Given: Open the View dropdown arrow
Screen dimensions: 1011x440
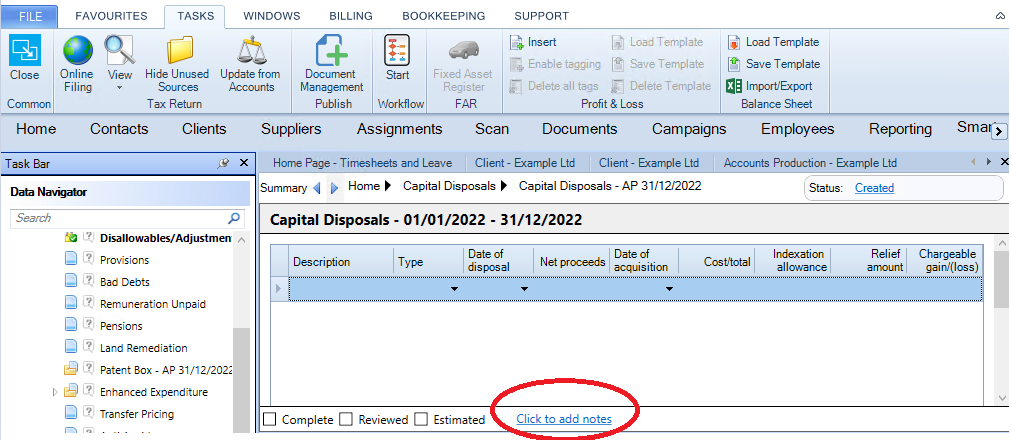Looking at the screenshot, I should pyautogui.click(x=119, y=88).
